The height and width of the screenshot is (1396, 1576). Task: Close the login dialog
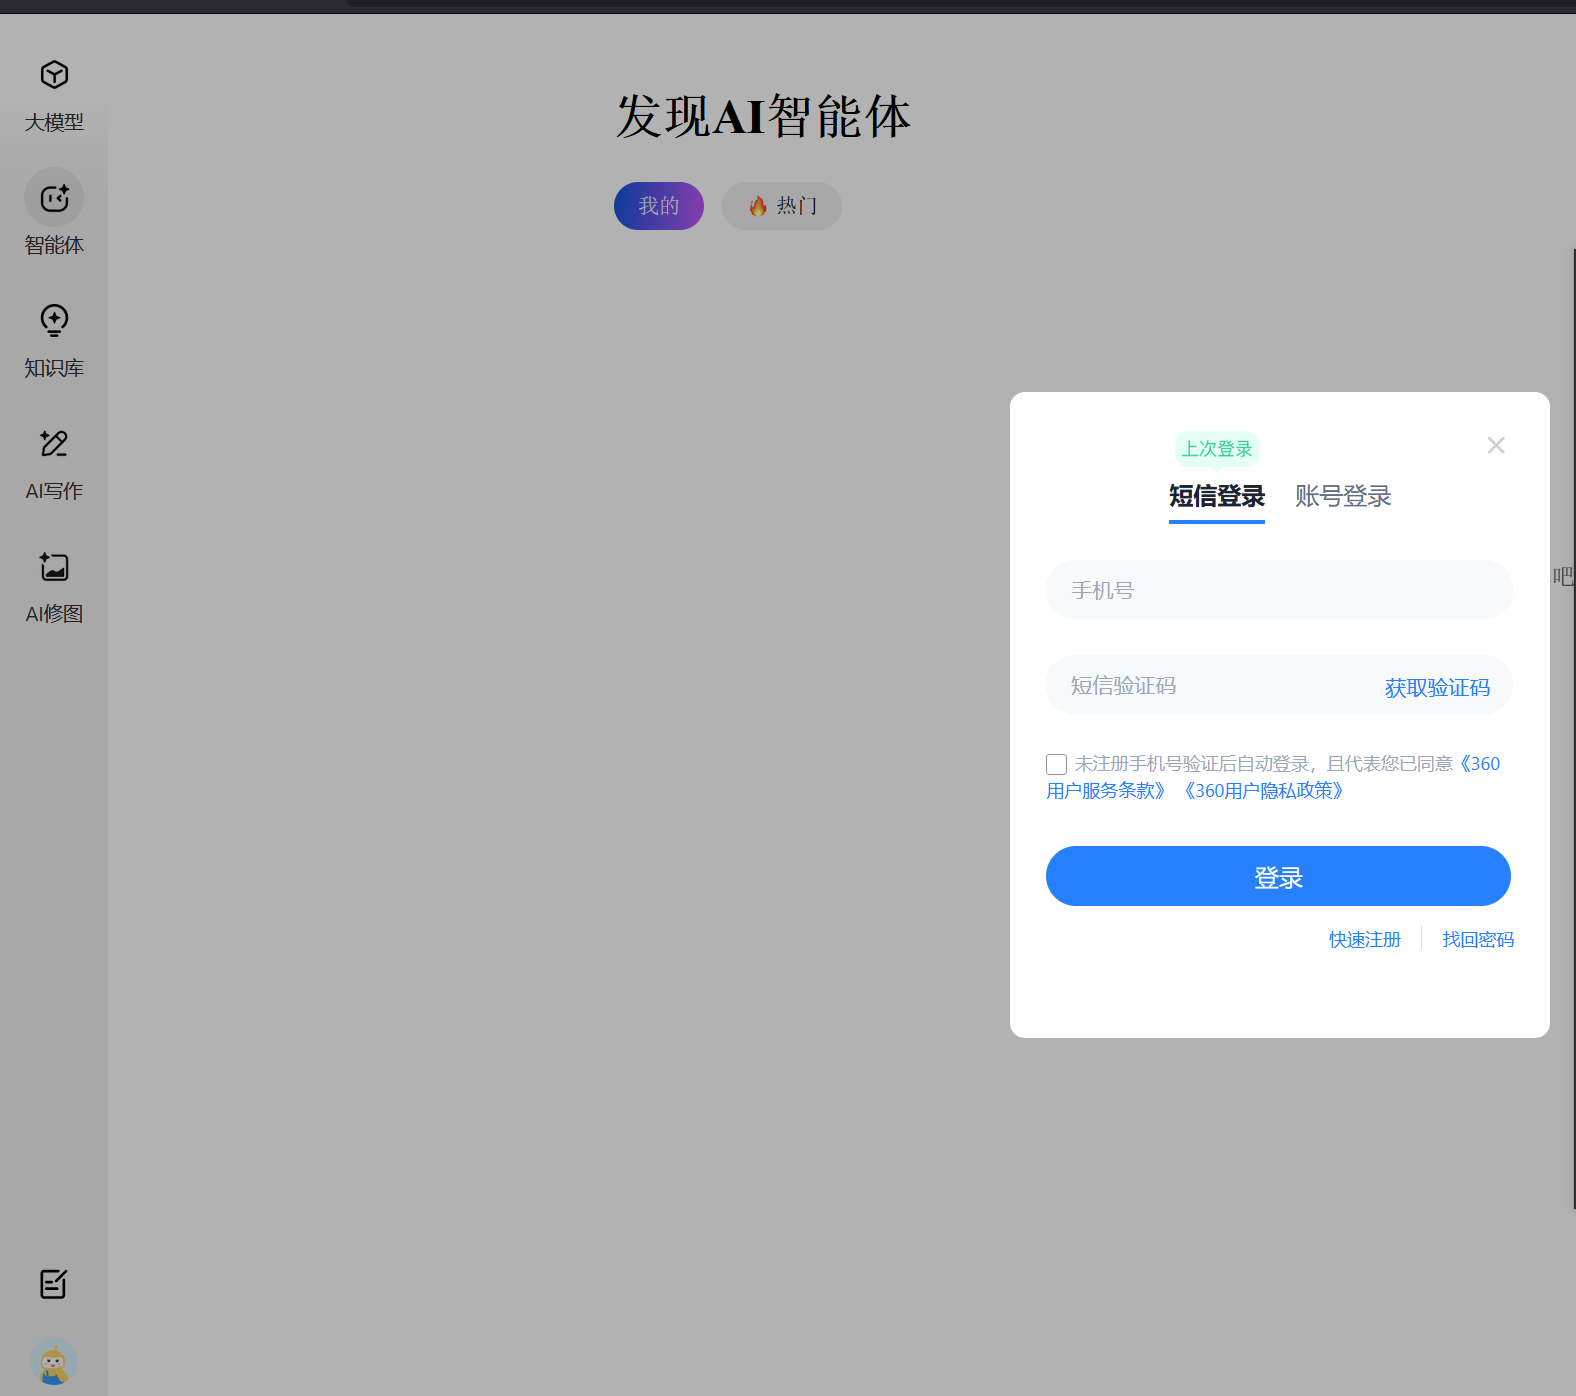pos(1496,445)
